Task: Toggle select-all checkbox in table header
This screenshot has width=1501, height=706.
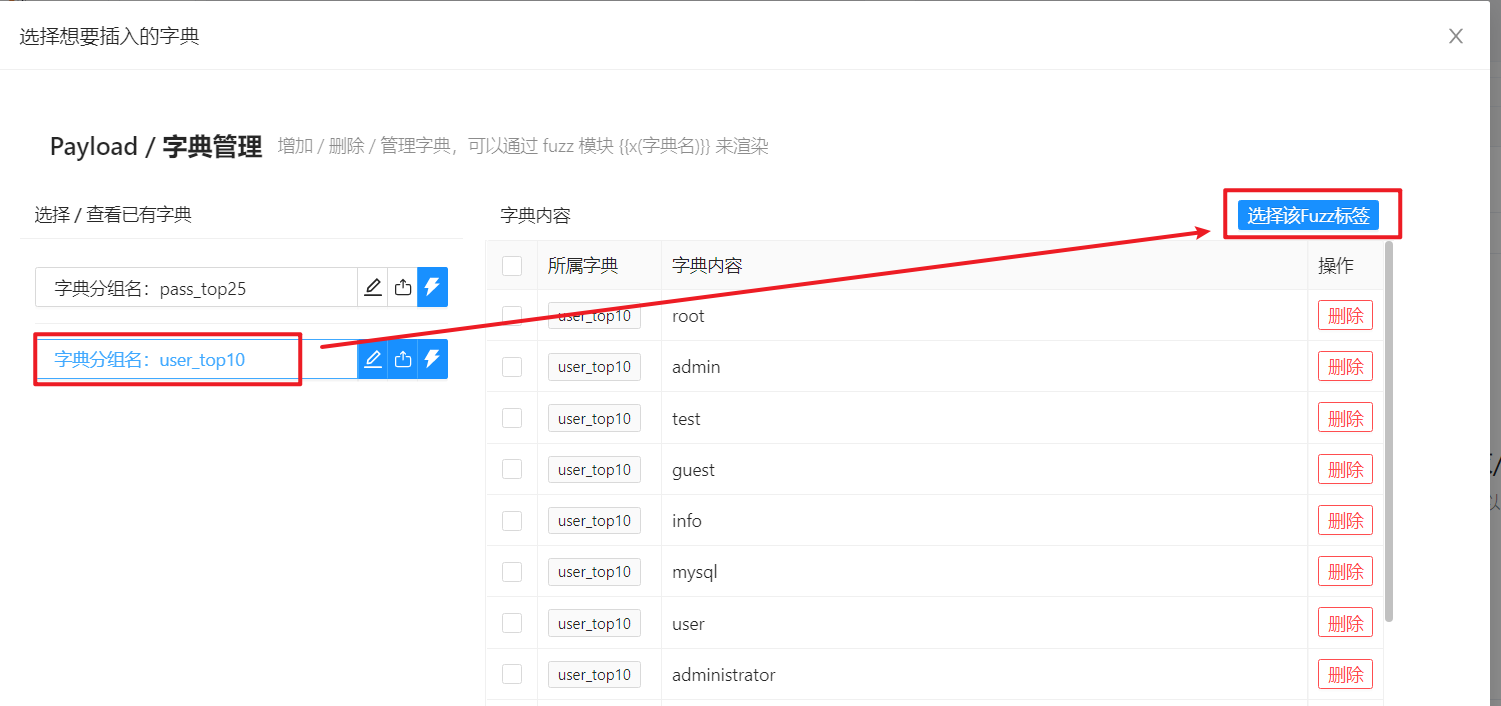Action: (x=512, y=265)
